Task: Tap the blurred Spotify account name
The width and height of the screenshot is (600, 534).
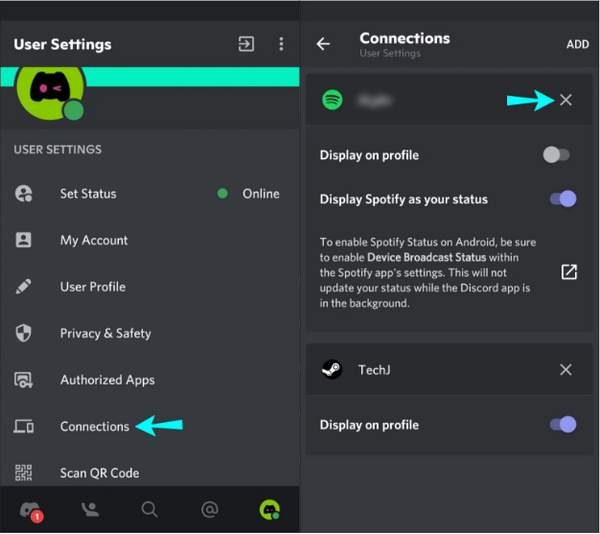Action: pyautogui.click(x=374, y=100)
